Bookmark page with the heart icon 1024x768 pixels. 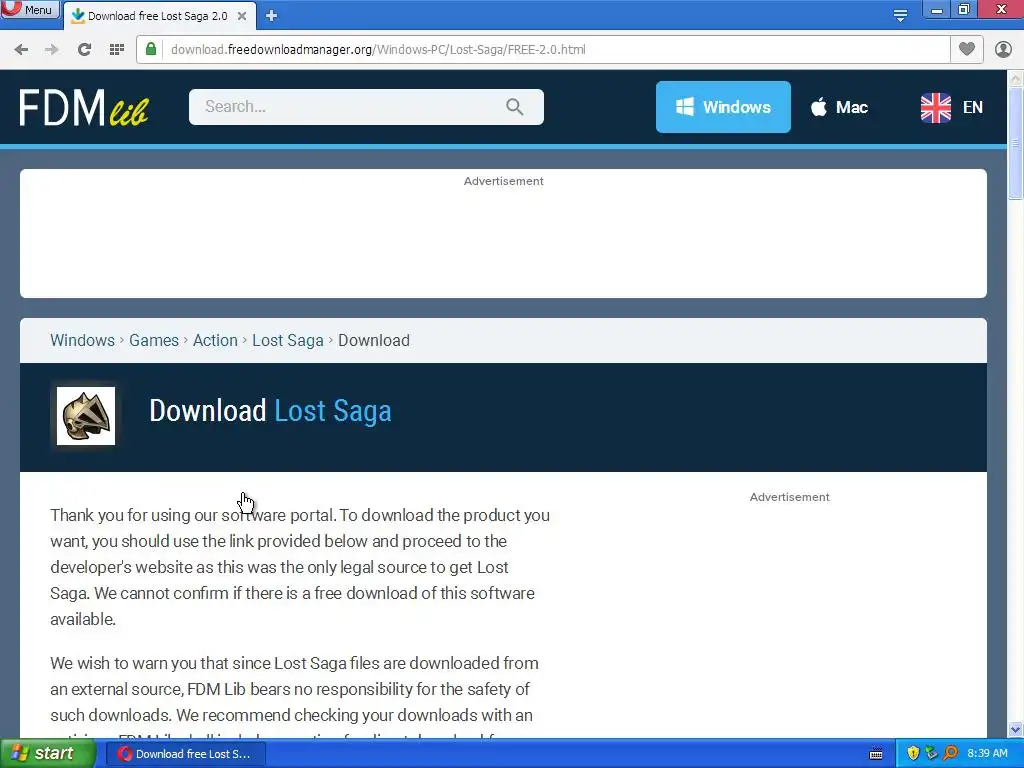point(967,49)
